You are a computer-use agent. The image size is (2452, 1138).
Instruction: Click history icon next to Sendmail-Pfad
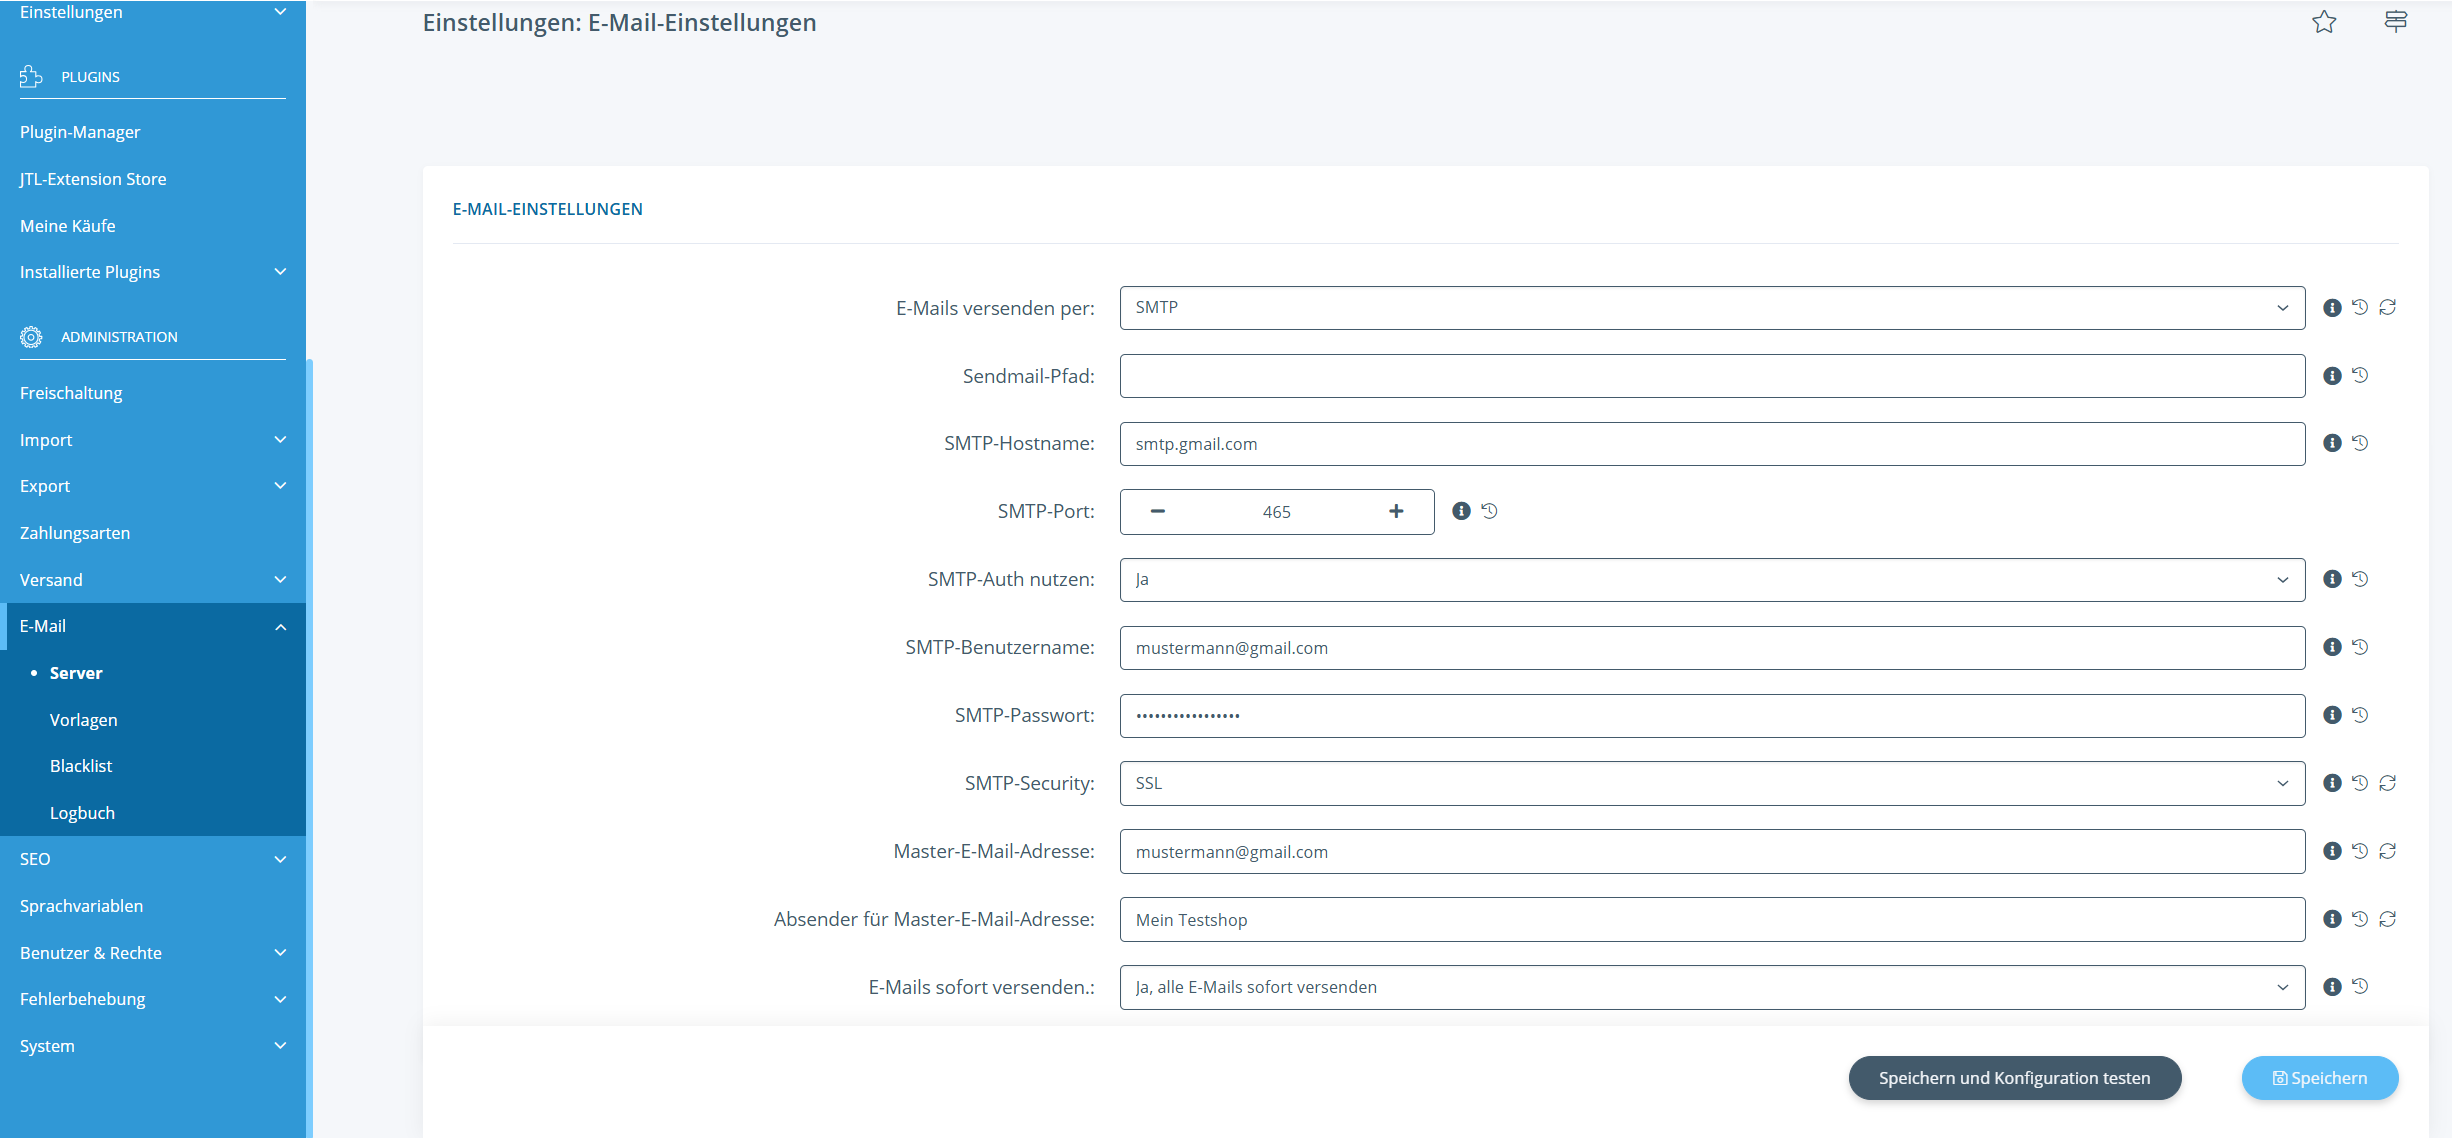(2360, 375)
